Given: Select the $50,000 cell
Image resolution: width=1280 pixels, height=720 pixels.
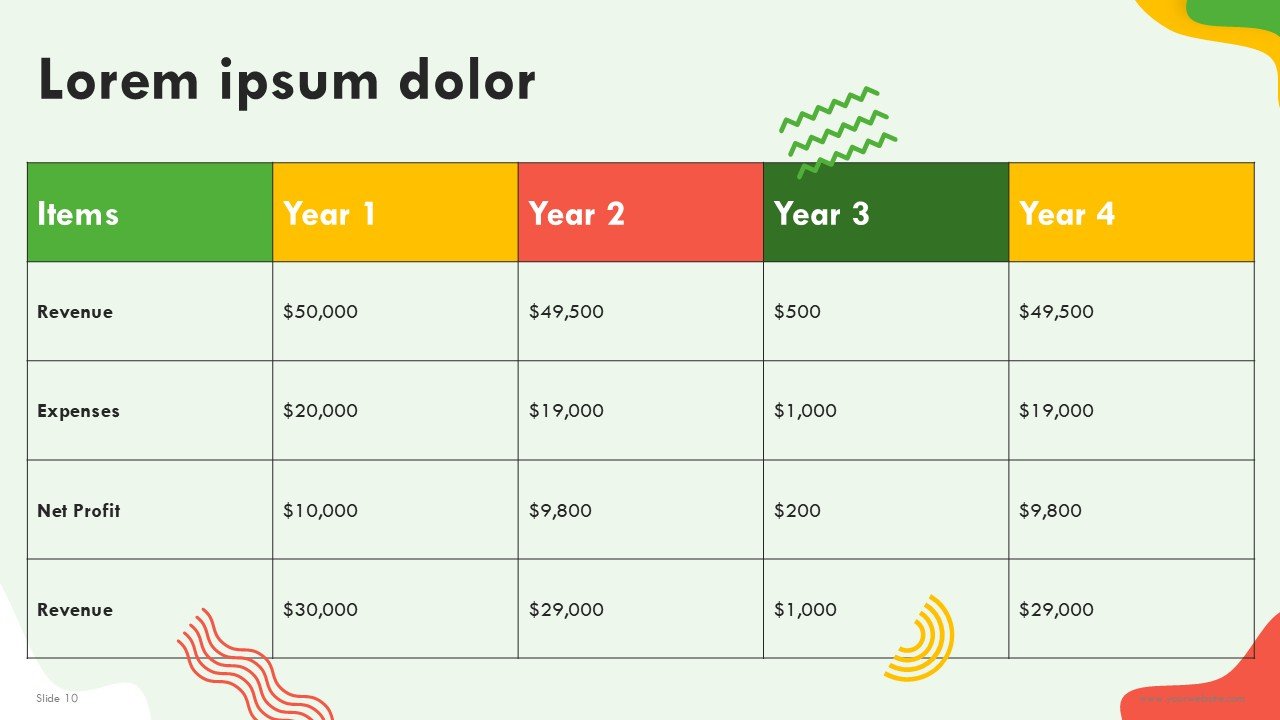Looking at the screenshot, I should click(395, 311).
